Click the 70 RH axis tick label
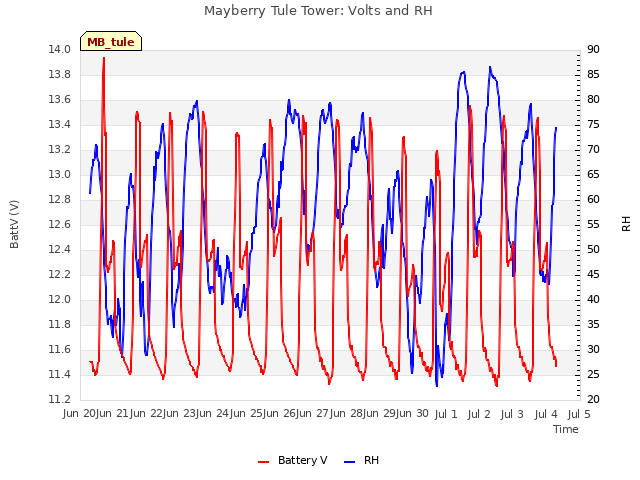 [593, 150]
